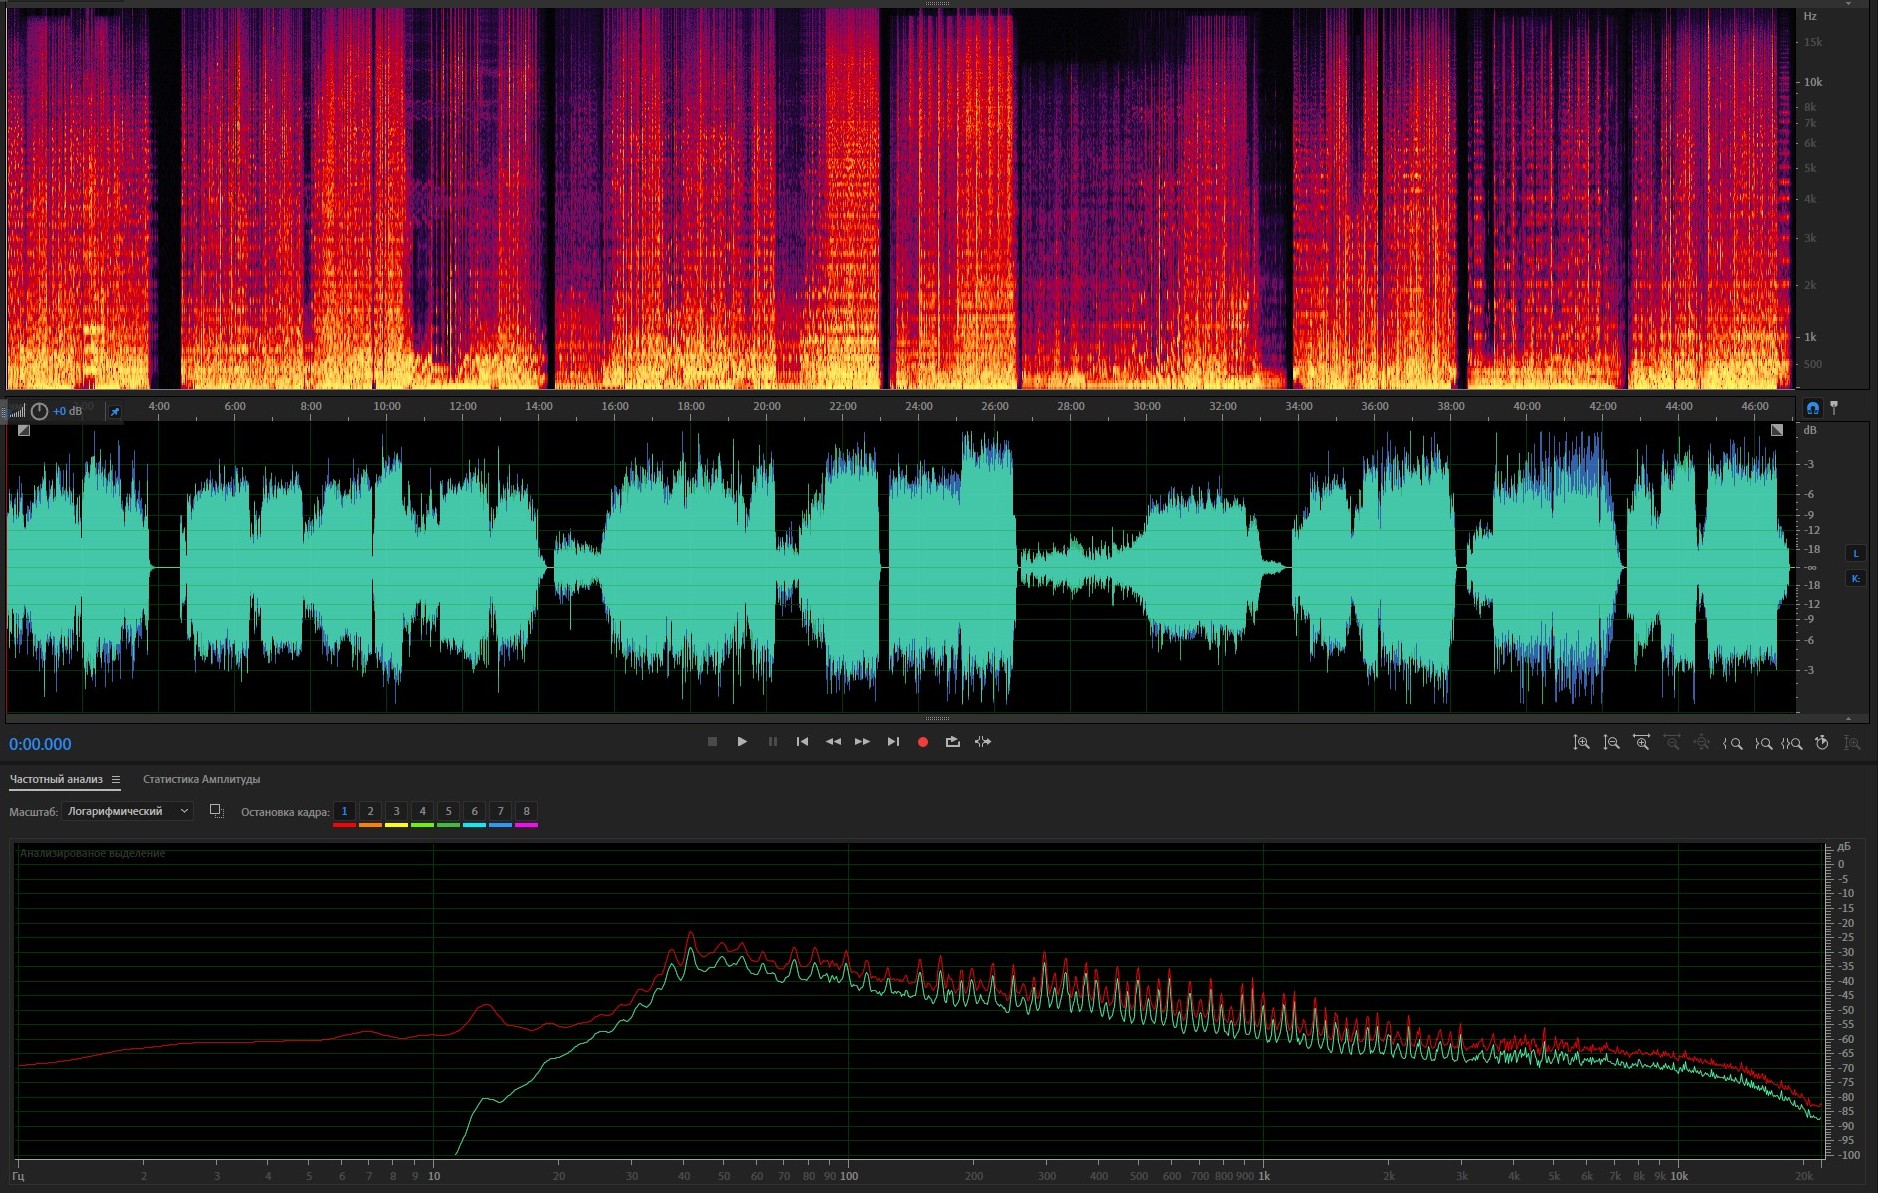1878x1193 pixels.
Task: Switch to the Статистика Амплитуды tab
Action: click(201, 779)
